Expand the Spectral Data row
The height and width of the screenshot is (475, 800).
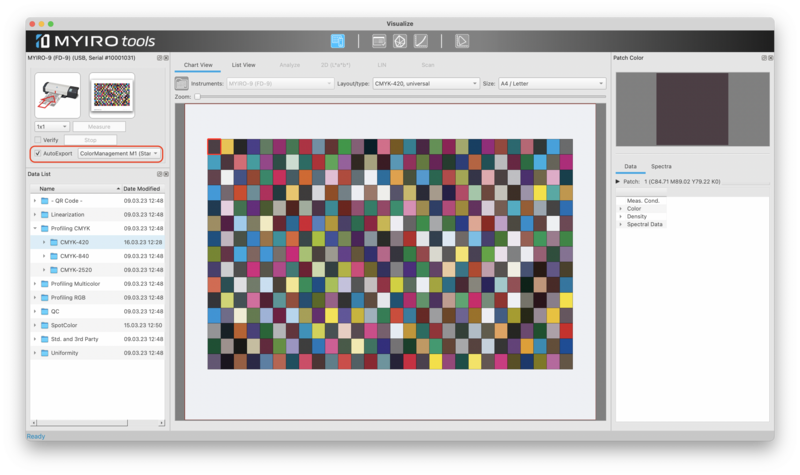tap(621, 224)
